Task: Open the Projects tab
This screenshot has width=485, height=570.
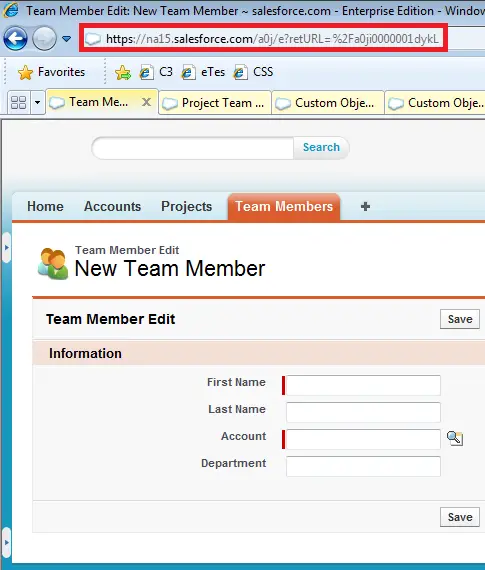Action: pyautogui.click(x=187, y=206)
